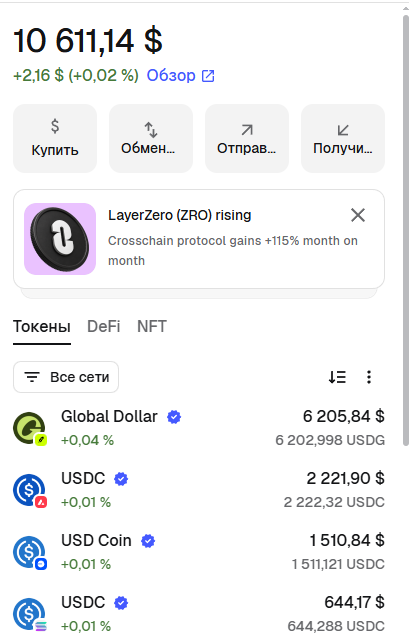
Task: Click the dollar sign icon on Купить
Action: pos(55,126)
